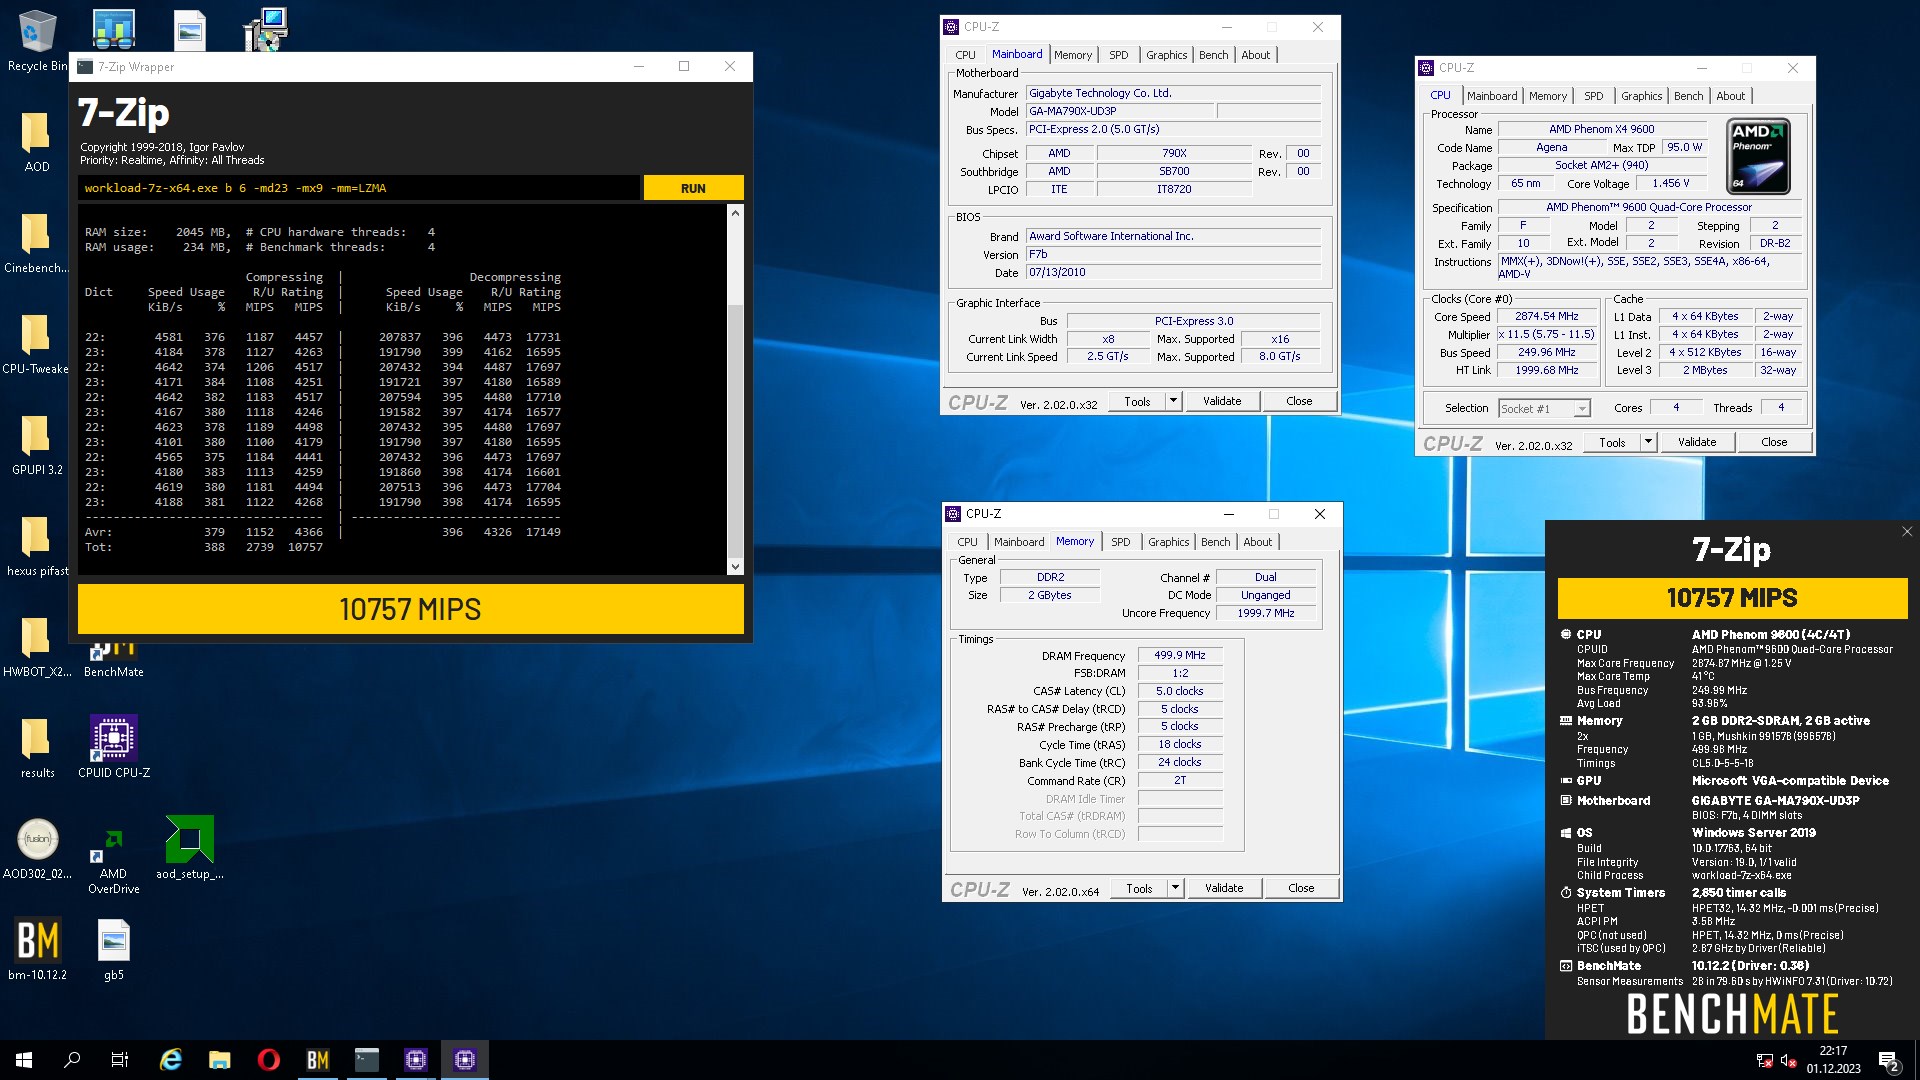Click Close in CPU tab CPU-Z window
1920x1080 pixels.
pyautogui.click(x=1774, y=442)
